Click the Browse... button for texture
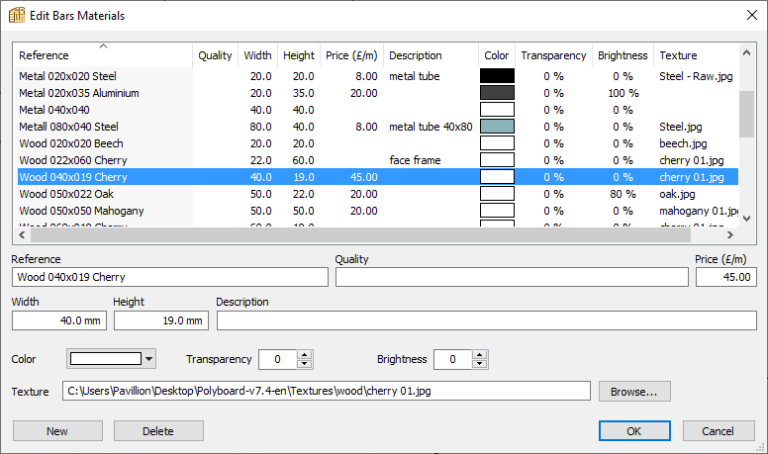The image size is (768, 454). click(x=634, y=391)
